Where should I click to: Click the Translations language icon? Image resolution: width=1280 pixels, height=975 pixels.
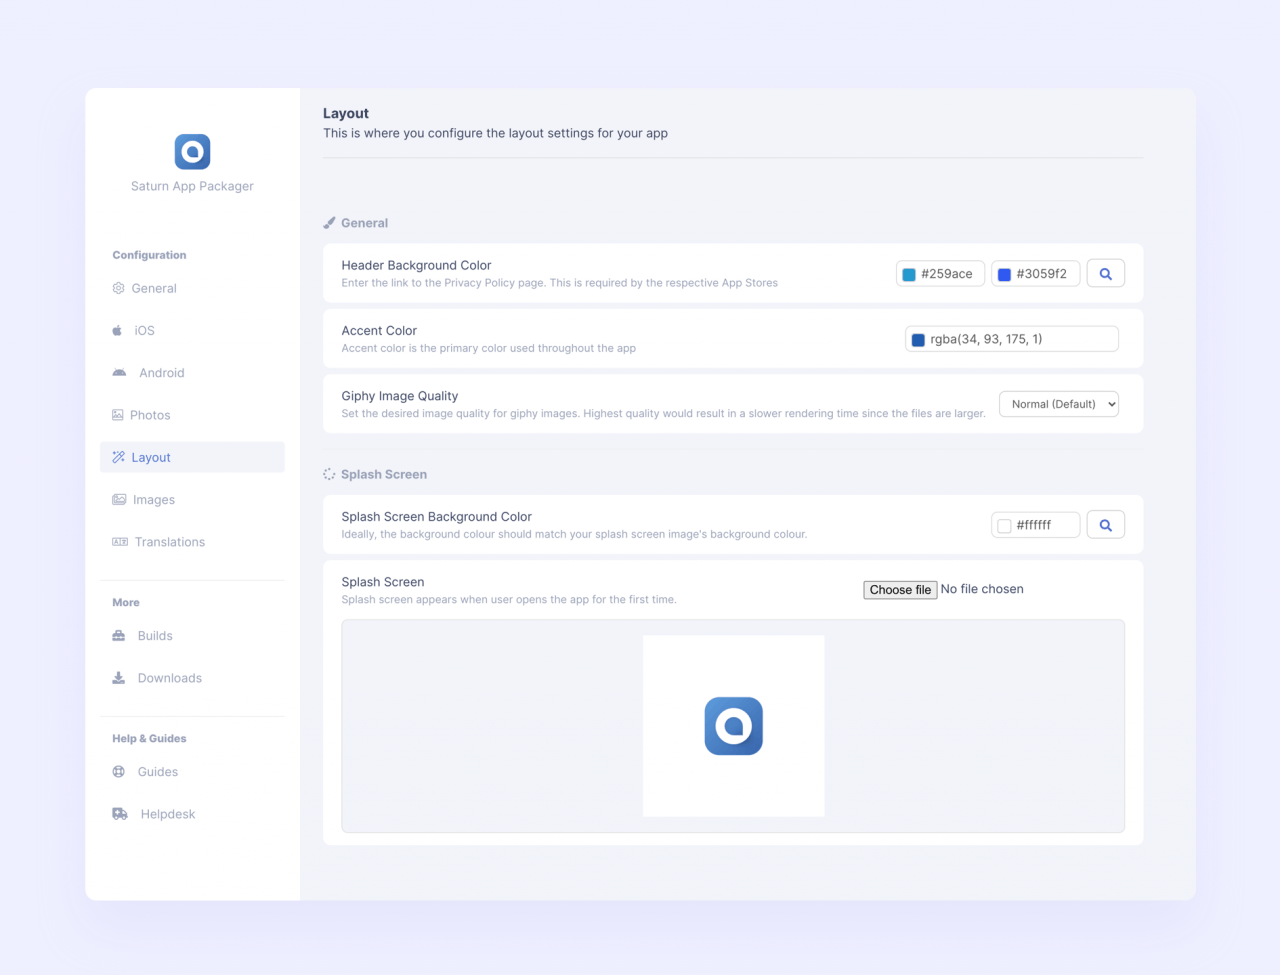tap(120, 542)
